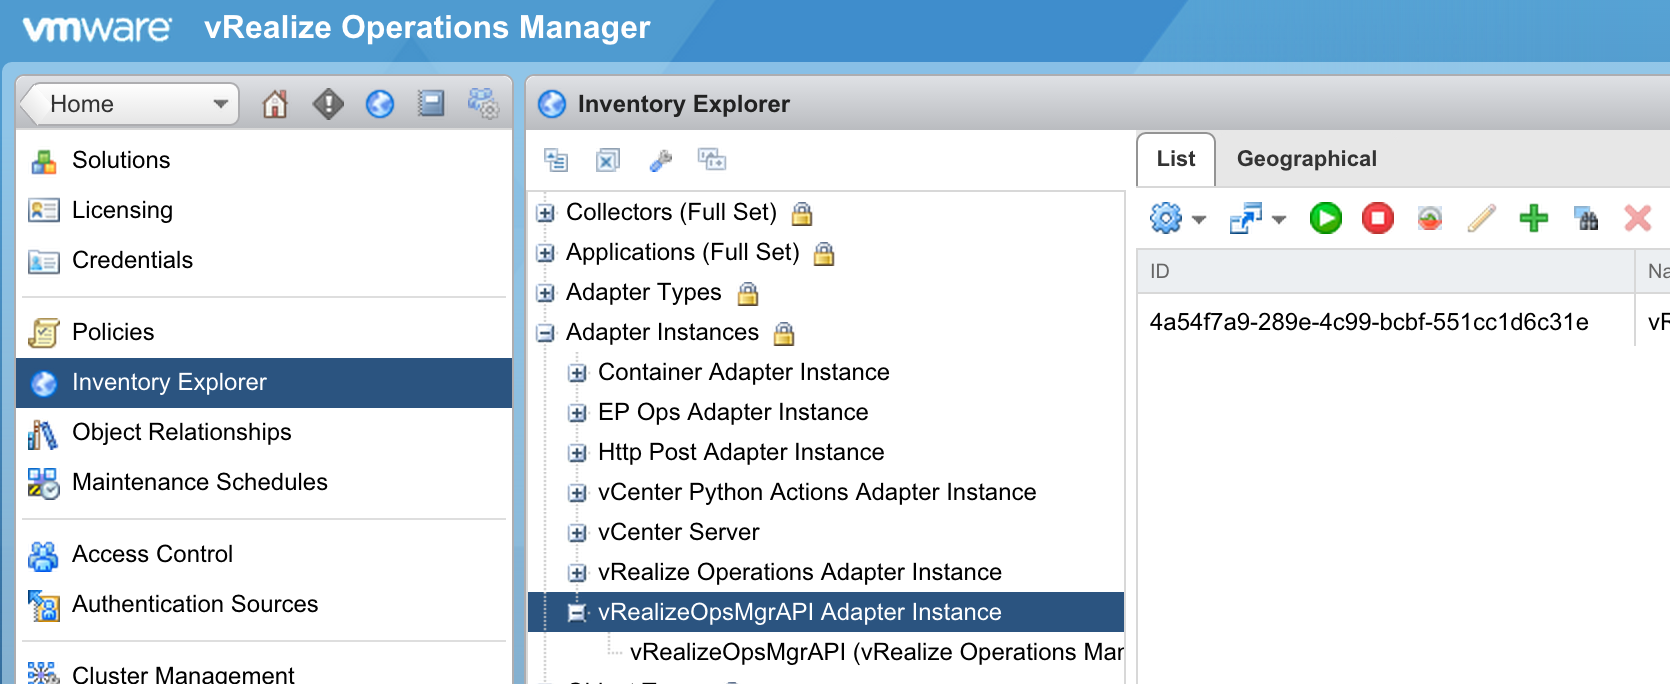Click the diamond Alerts icon in navigation toolbar
This screenshot has height=684, width=1670.
coord(328,104)
